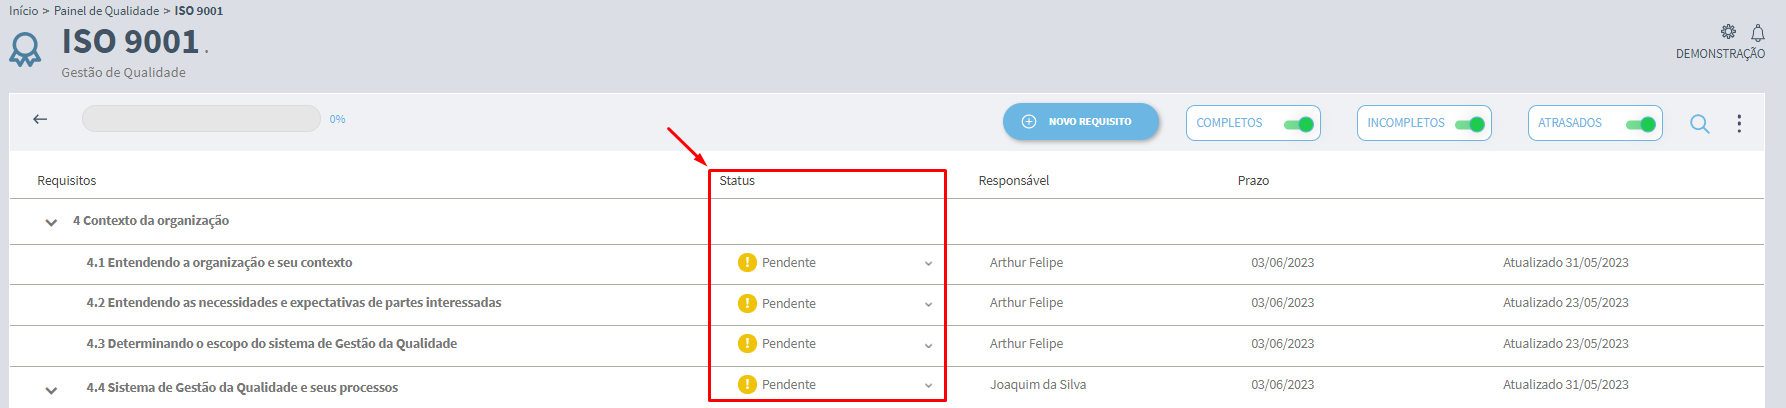Click pending warning icon for requirement 4.3

pos(747,343)
